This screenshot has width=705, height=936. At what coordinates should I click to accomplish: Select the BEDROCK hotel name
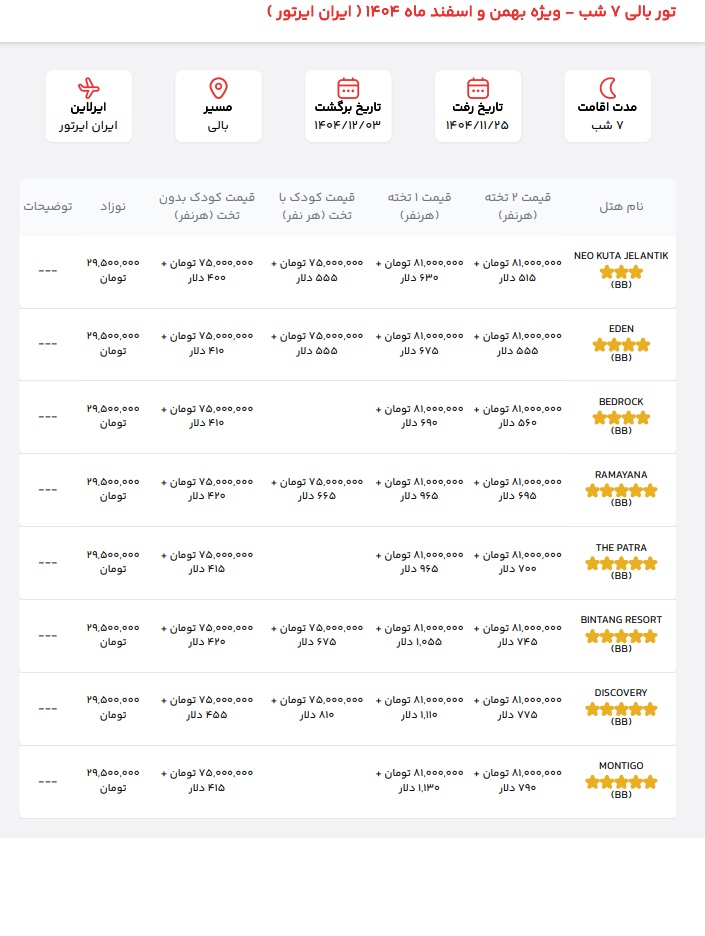(x=621, y=402)
